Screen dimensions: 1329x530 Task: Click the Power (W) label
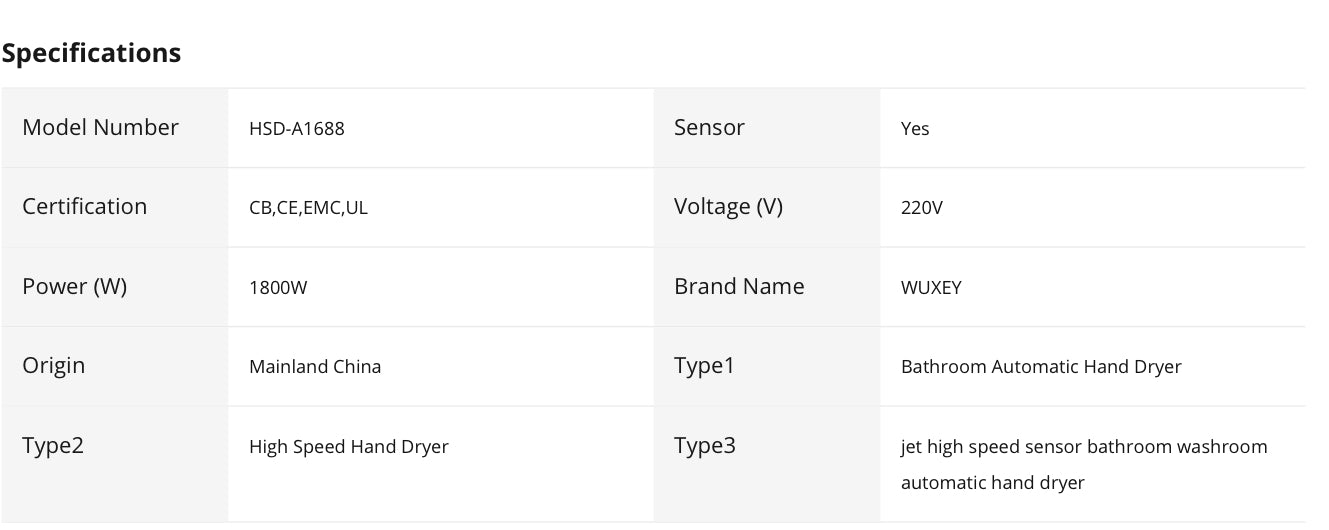tap(74, 286)
